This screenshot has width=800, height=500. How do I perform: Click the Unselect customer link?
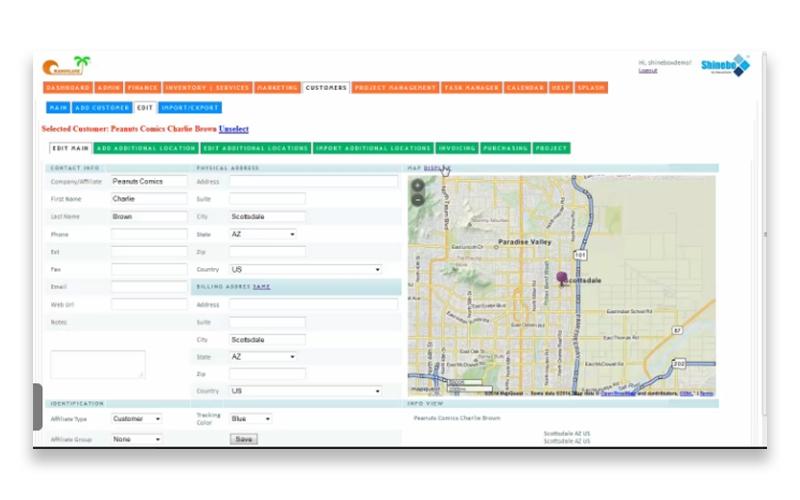tap(234, 129)
